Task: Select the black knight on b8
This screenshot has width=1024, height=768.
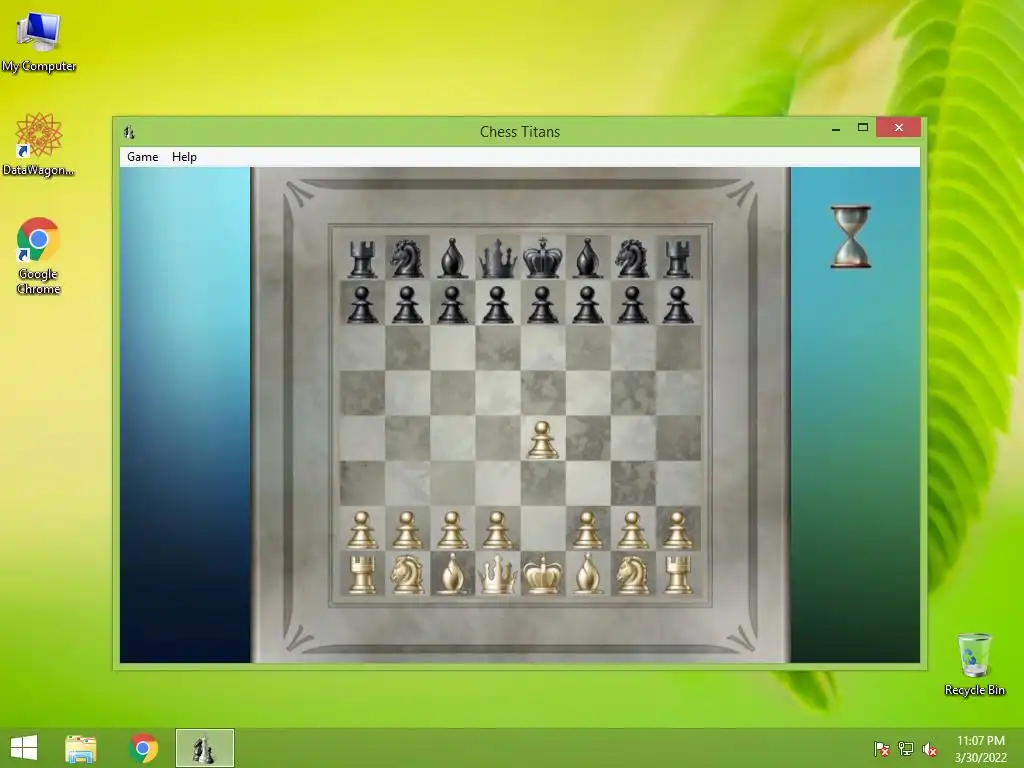Action: tap(408, 259)
